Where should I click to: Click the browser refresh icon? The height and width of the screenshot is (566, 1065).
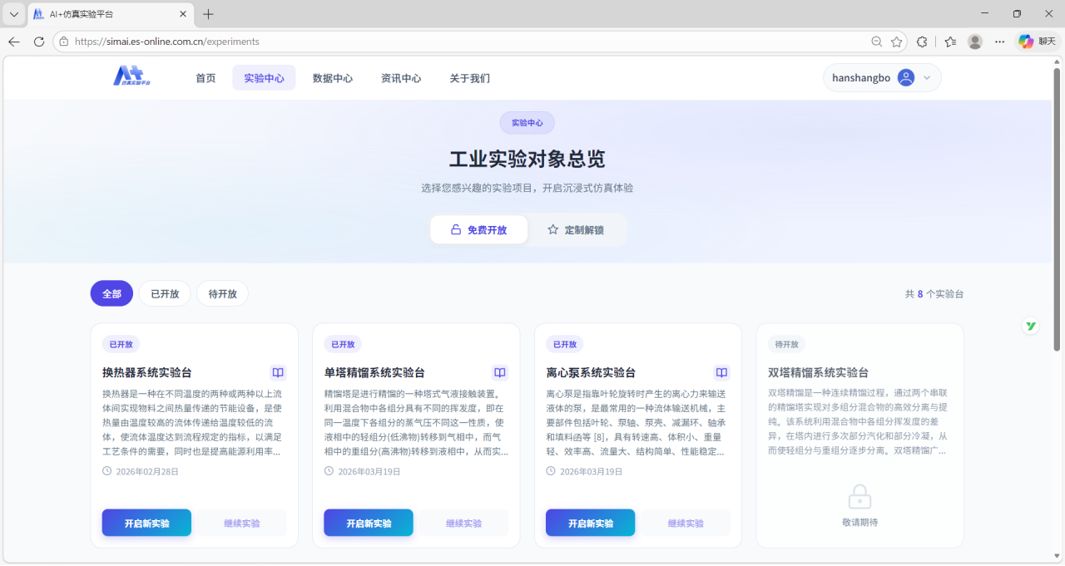39,41
